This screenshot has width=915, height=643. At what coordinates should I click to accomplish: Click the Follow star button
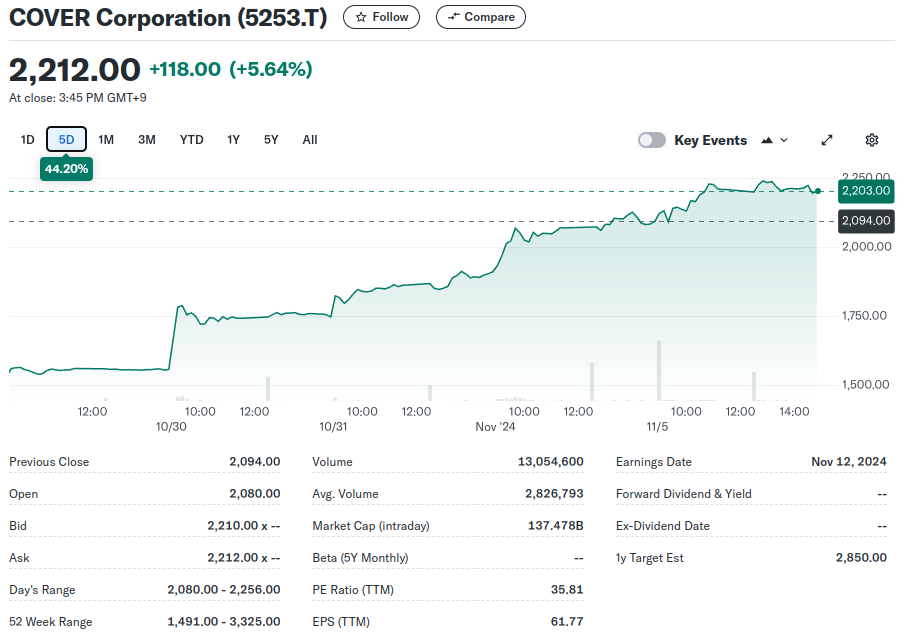[x=381, y=17]
